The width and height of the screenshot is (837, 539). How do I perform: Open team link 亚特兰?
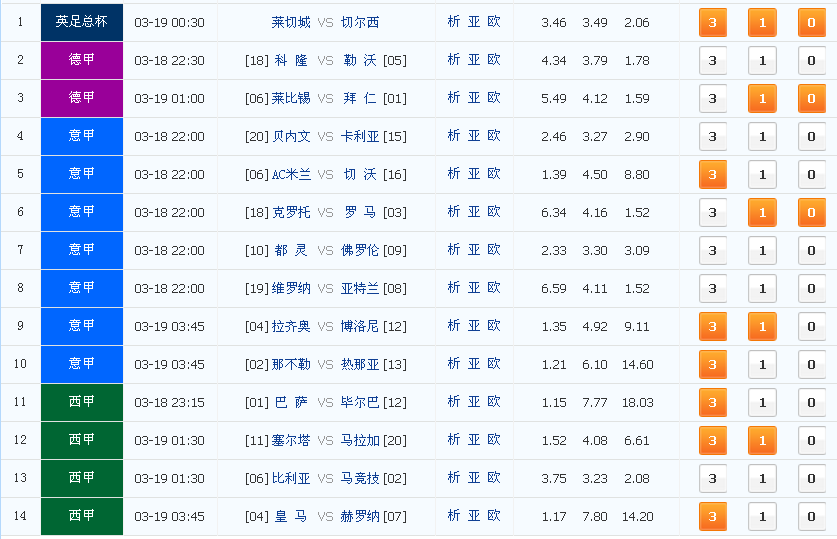(x=360, y=289)
